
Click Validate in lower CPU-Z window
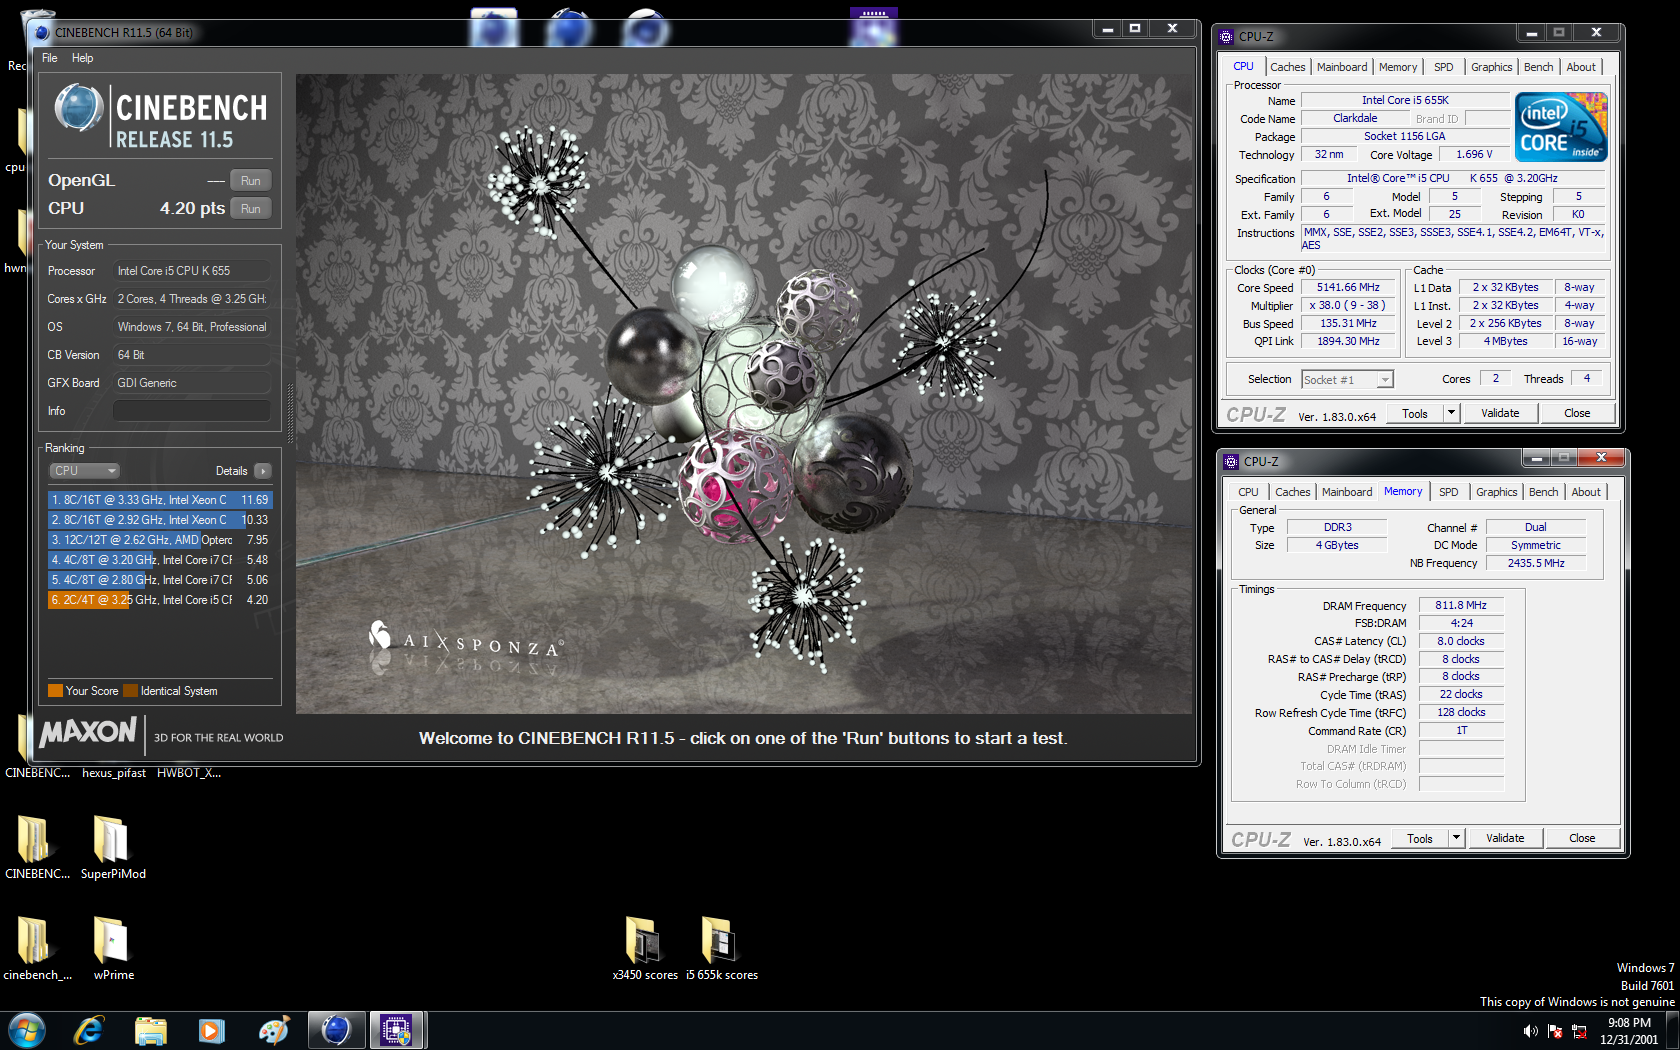1505,839
